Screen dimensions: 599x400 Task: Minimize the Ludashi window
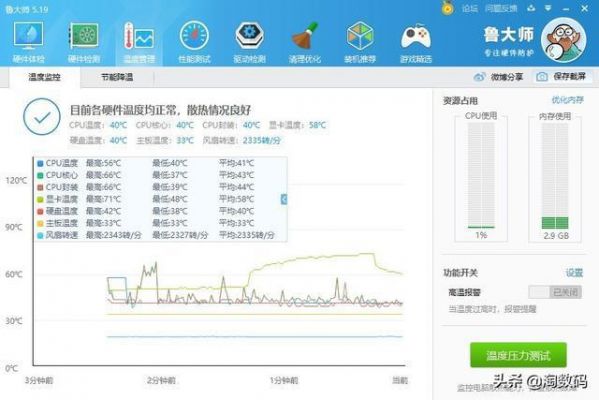tap(566, 8)
